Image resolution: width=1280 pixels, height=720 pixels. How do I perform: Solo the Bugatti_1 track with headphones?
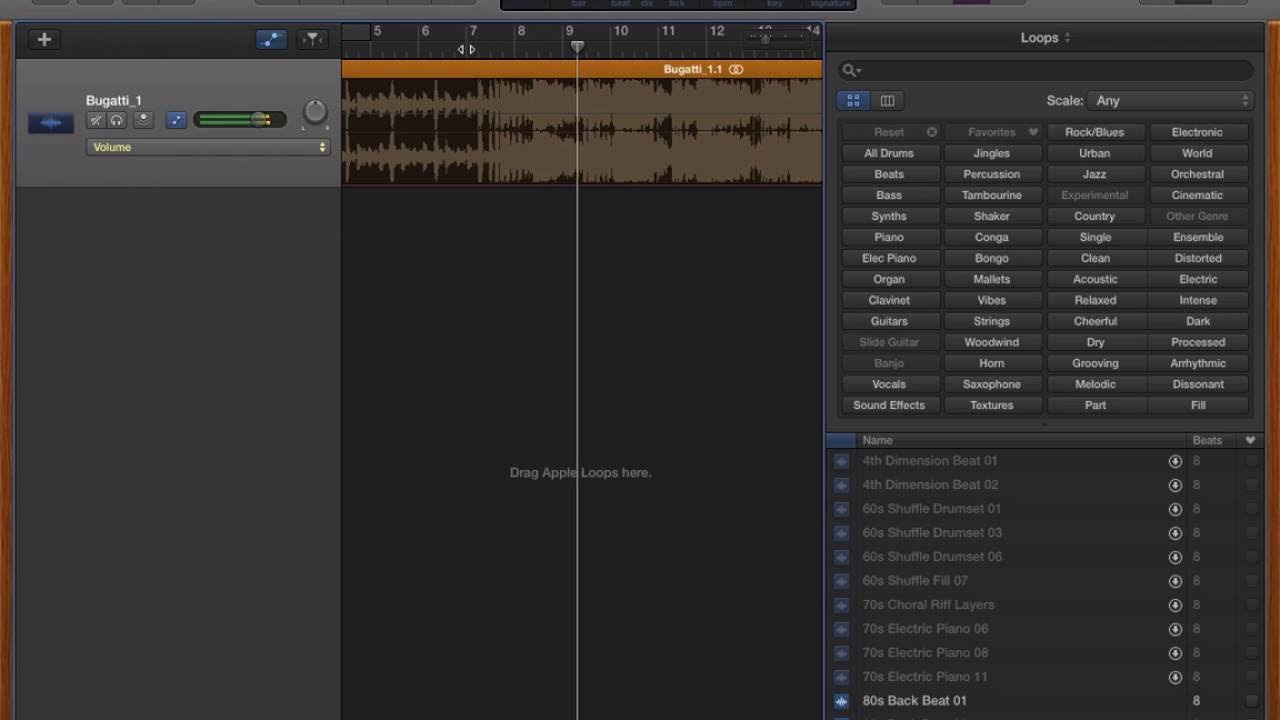pos(117,120)
